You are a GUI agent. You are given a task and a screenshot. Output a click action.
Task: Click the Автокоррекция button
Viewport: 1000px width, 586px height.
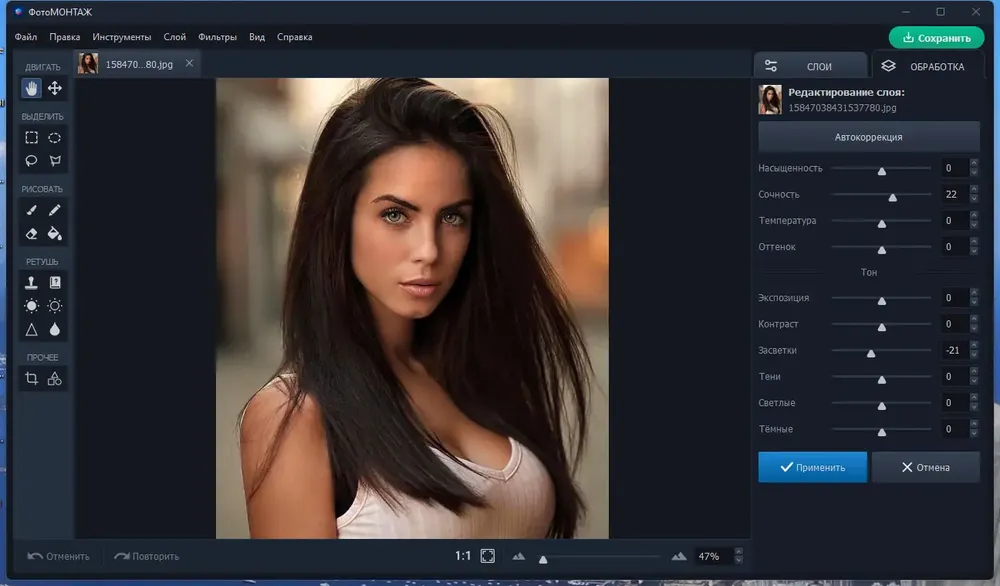coord(869,137)
